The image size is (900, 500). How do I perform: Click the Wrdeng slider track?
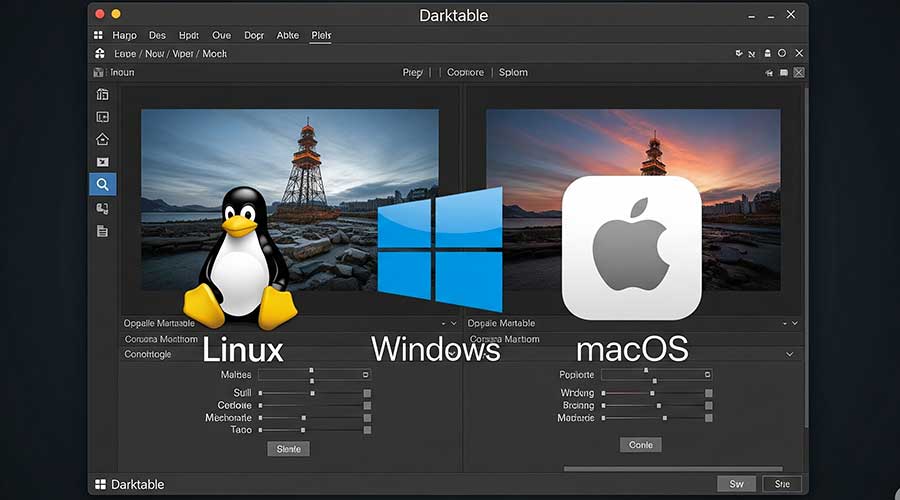tap(653, 393)
